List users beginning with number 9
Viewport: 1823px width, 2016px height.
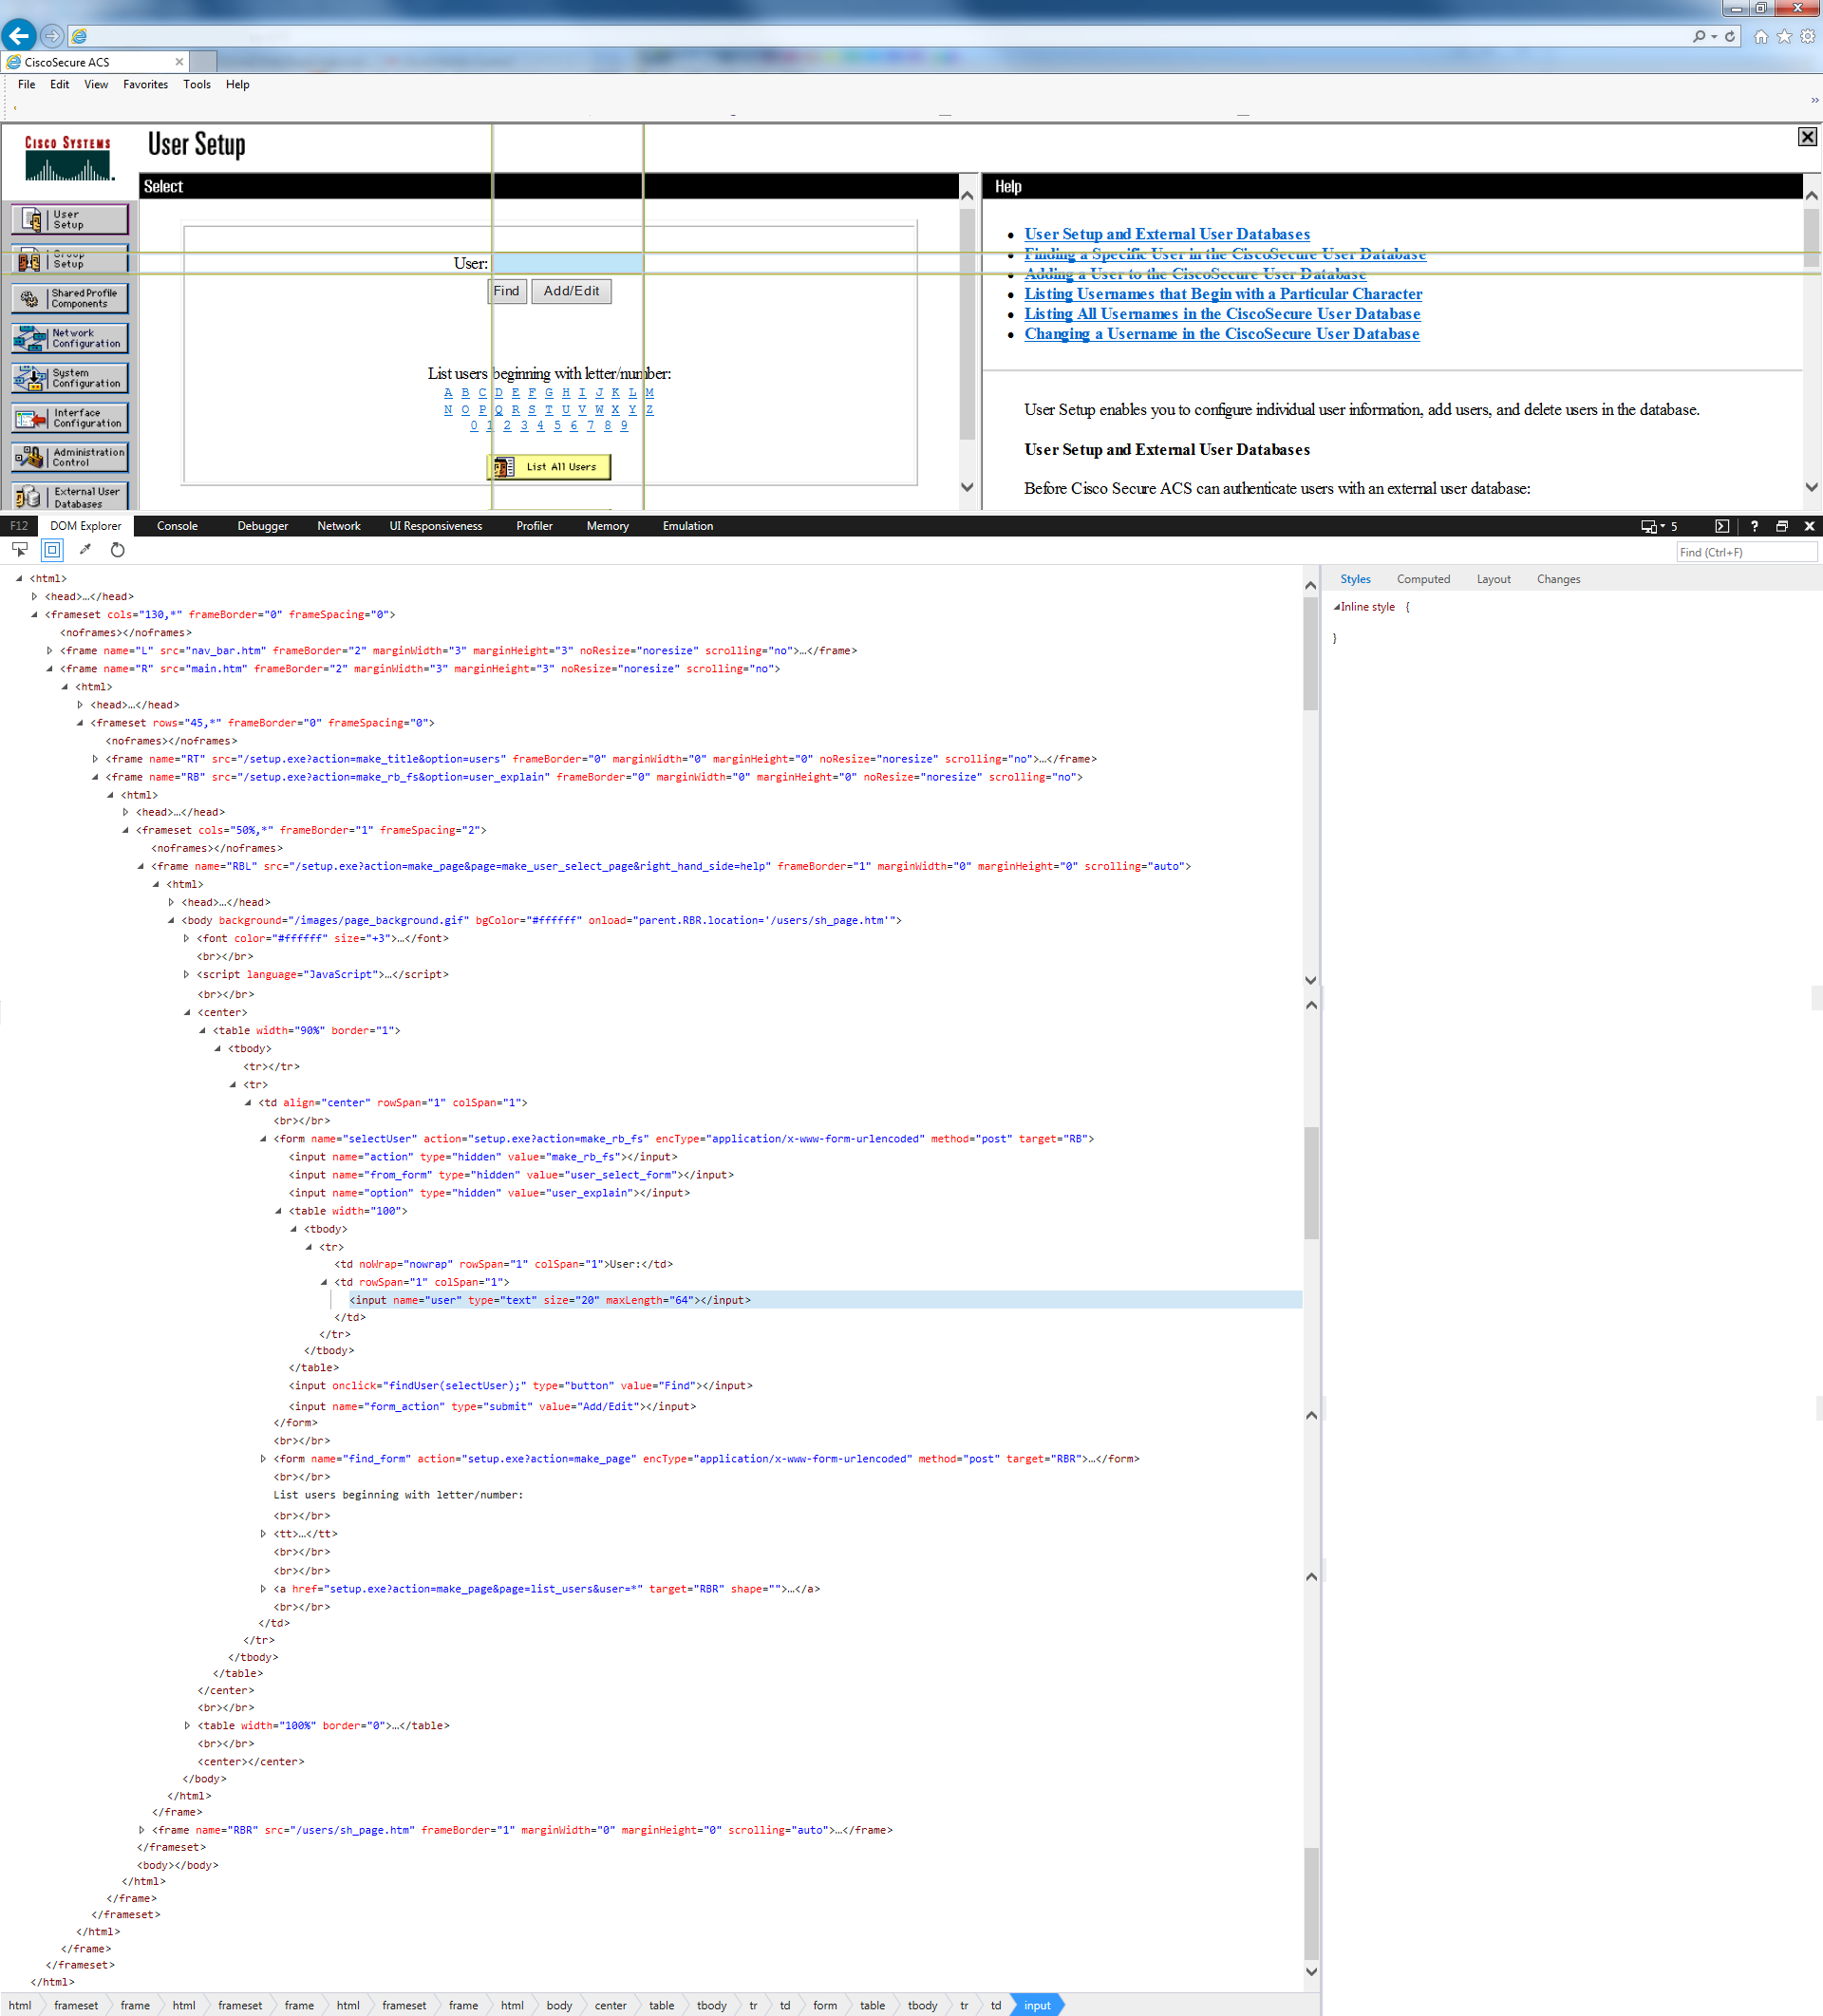tap(624, 426)
